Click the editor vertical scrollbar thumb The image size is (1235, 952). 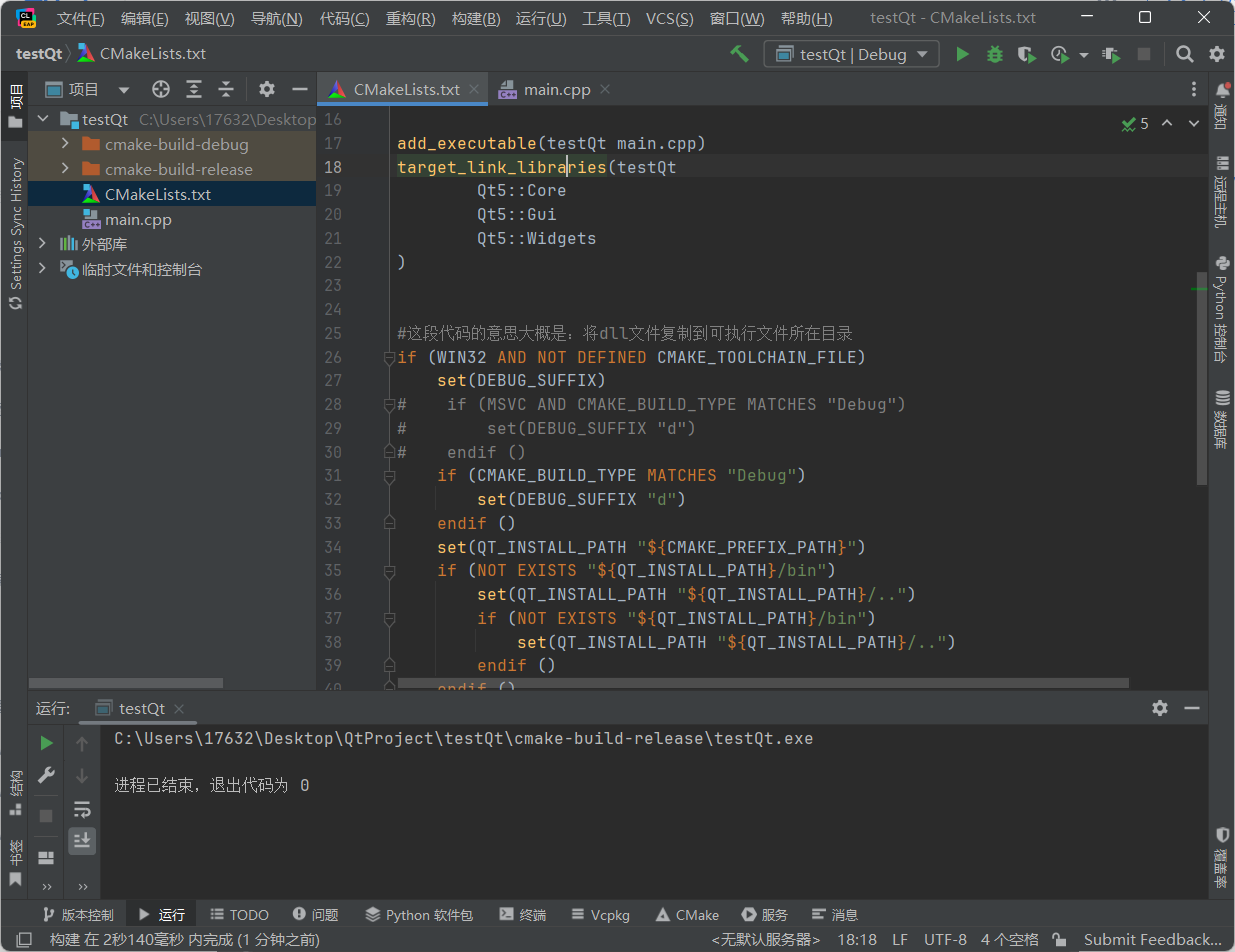coord(1203,378)
